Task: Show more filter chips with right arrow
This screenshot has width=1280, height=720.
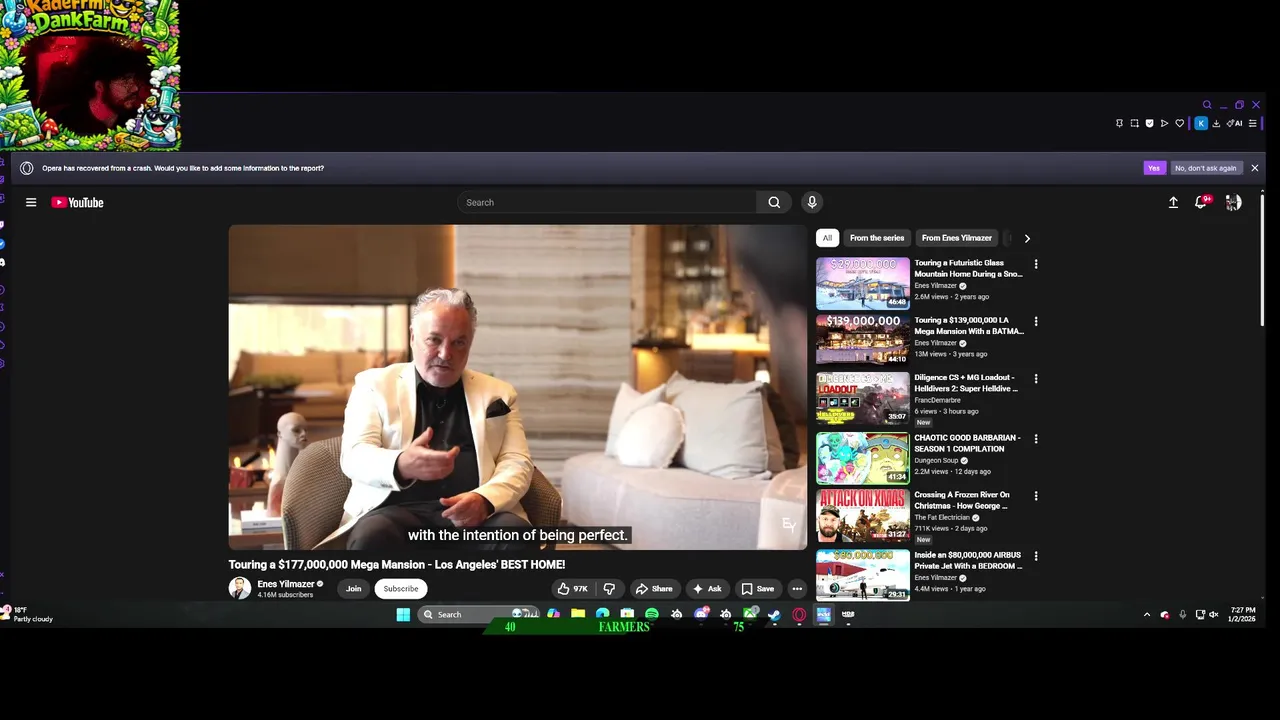Action: tap(1027, 238)
